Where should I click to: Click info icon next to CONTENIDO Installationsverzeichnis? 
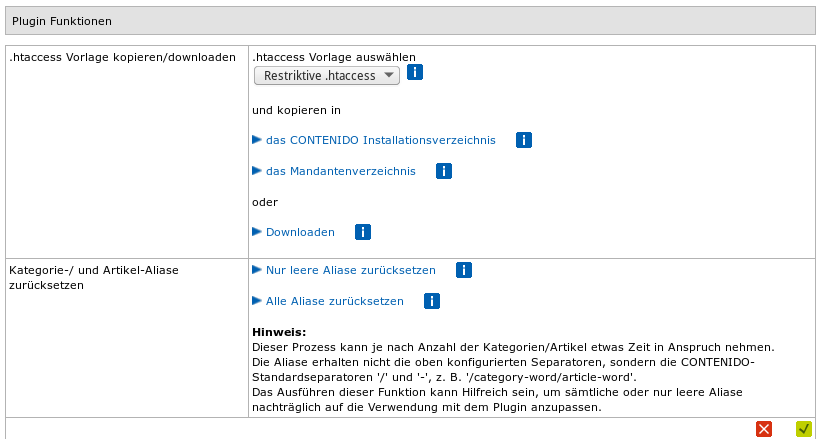coord(523,140)
